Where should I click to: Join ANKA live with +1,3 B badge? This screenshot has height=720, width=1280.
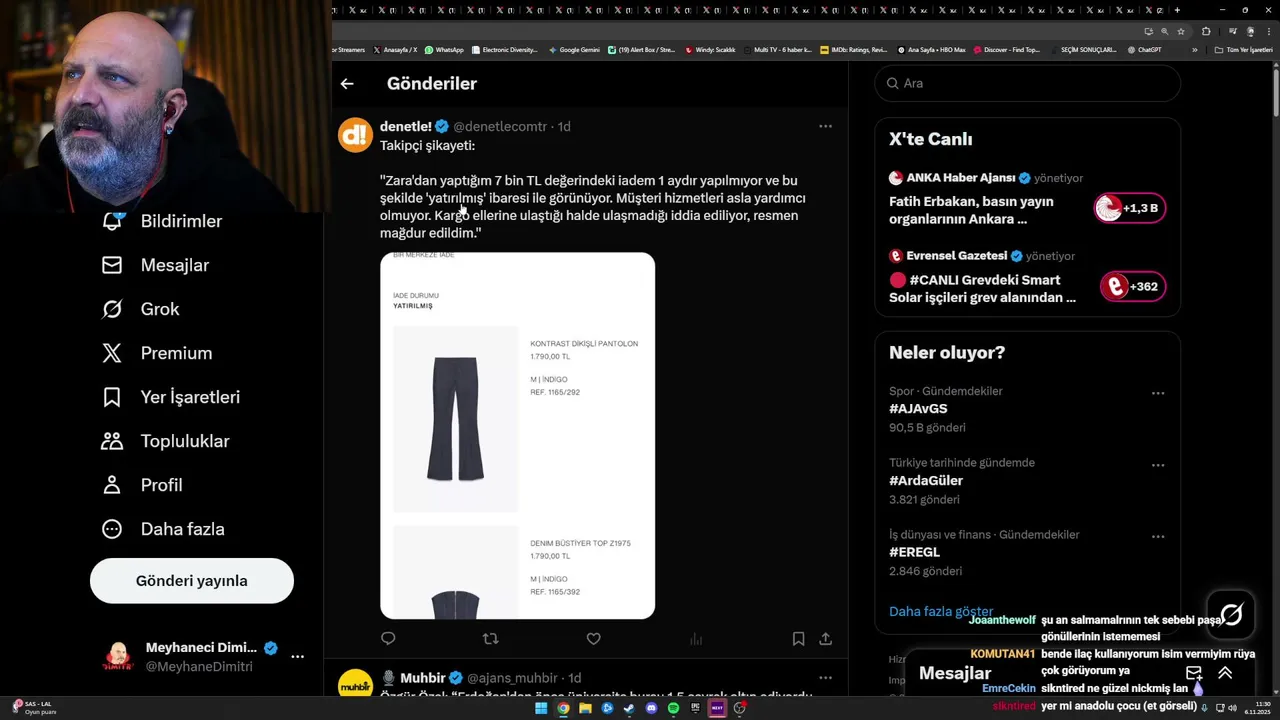[x=1129, y=208]
